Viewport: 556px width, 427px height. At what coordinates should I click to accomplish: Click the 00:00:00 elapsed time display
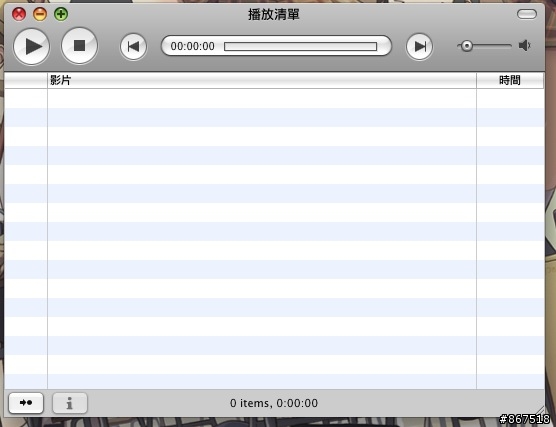(x=193, y=46)
